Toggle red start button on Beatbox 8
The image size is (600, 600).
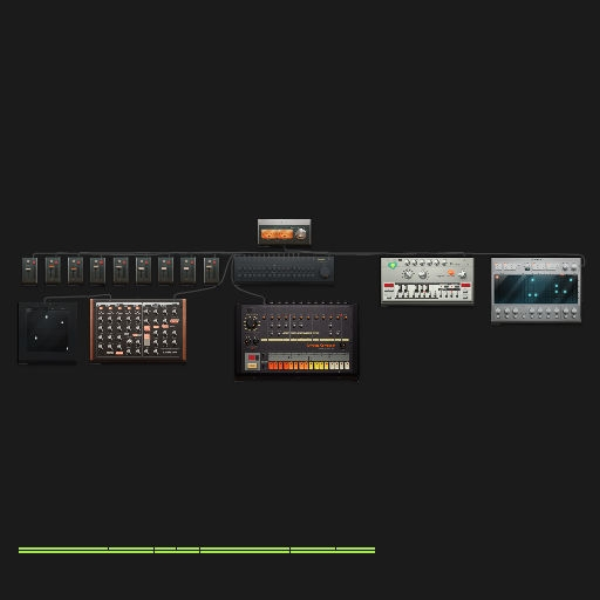tap(252, 357)
